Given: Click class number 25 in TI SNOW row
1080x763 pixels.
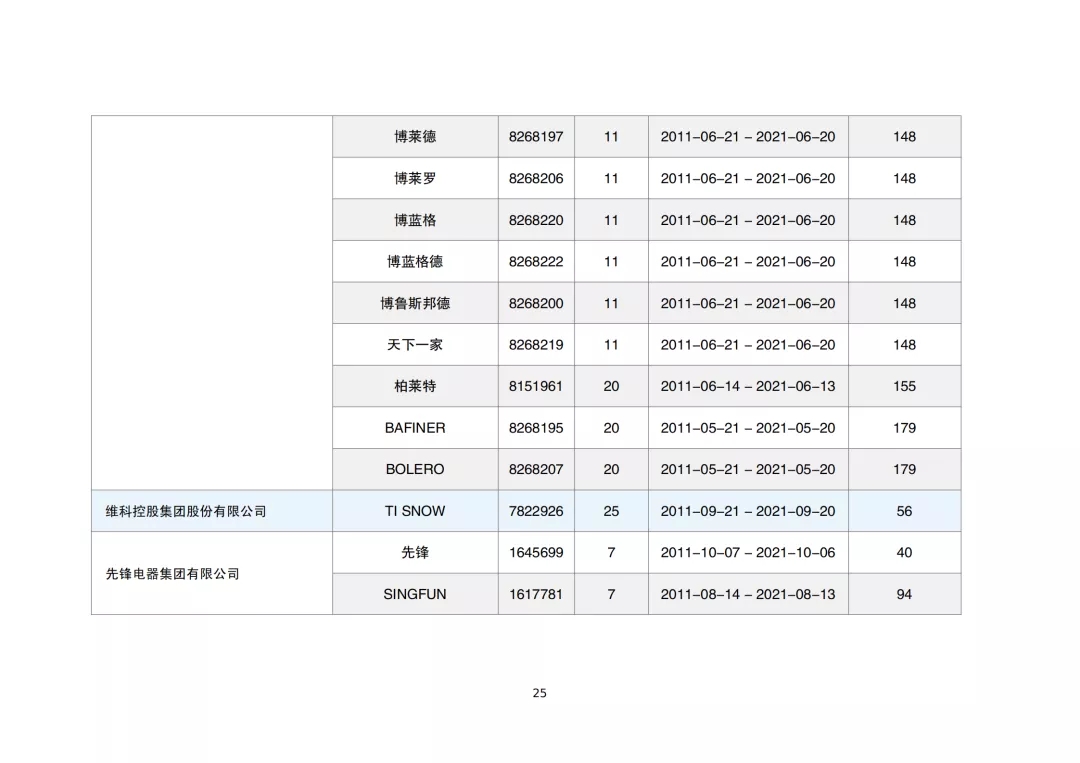Looking at the screenshot, I should click(611, 511).
